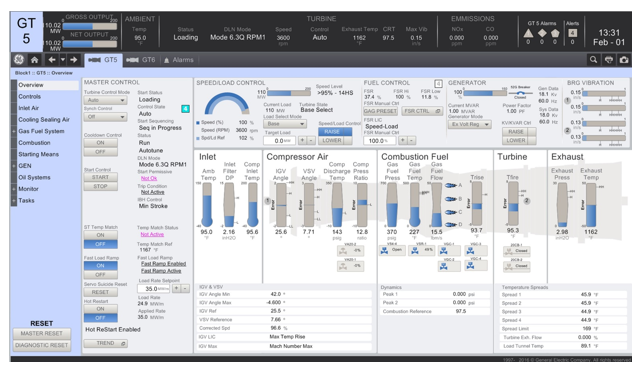Open the Load Select Mode Base dropdown
The height and width of the screenshot is (369, 642).
(x=285, y=124)
